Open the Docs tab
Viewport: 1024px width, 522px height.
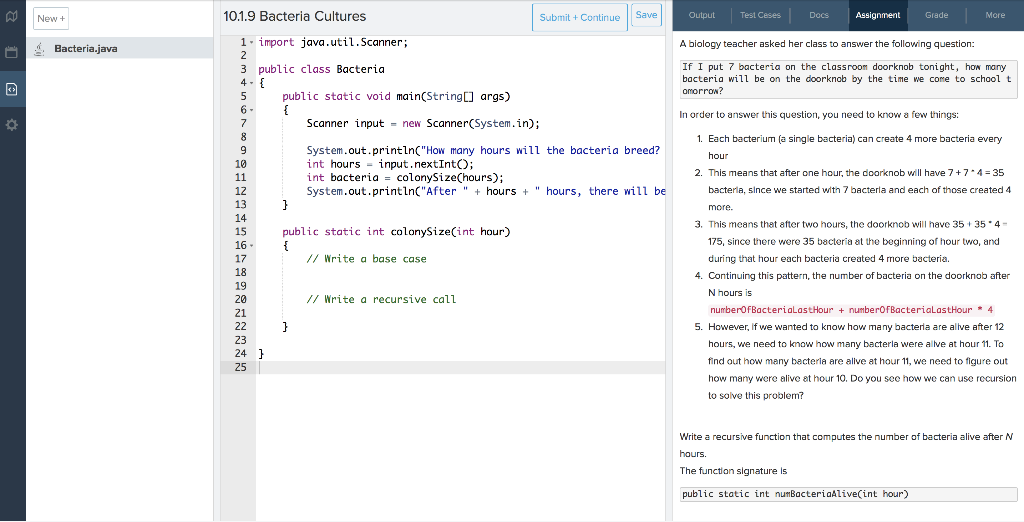(x=818, y=15)
